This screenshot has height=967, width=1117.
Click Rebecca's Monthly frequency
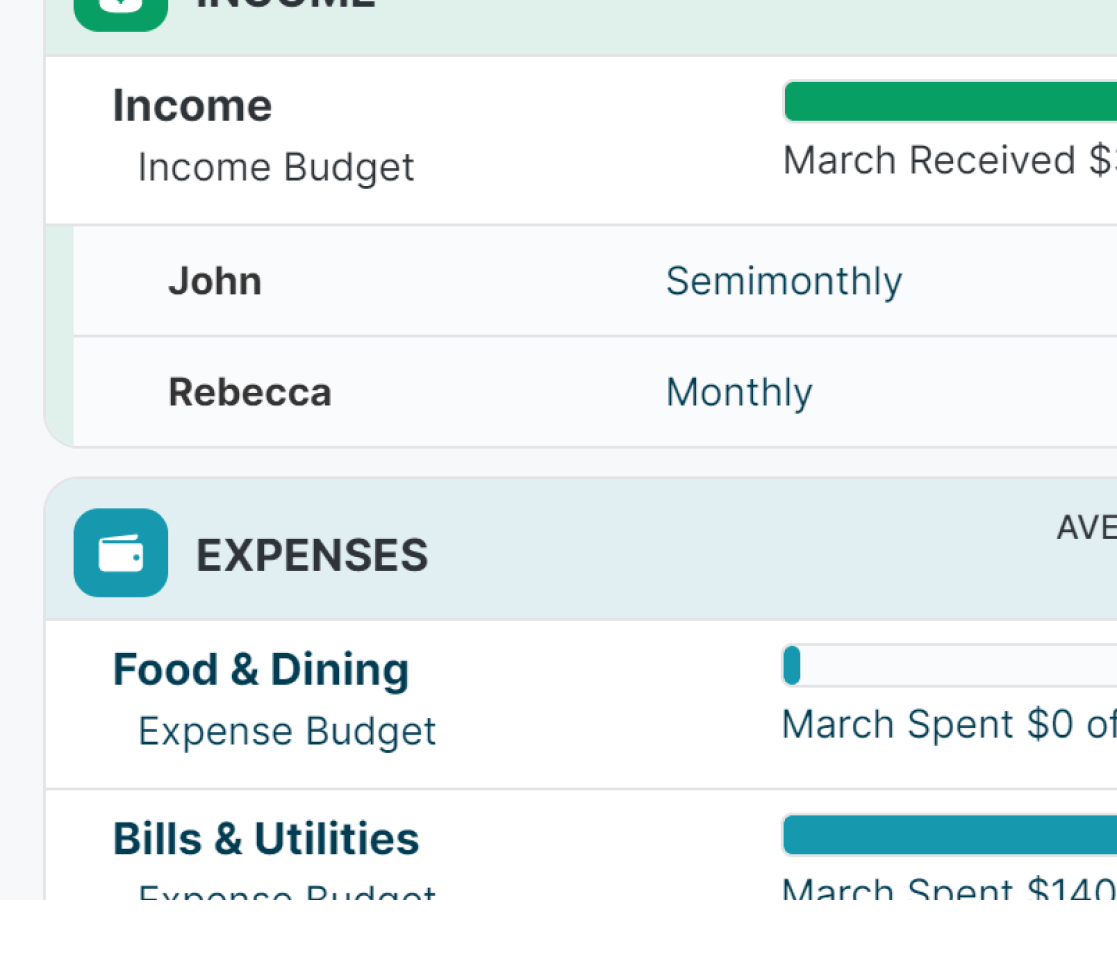(x=739, y=392)
